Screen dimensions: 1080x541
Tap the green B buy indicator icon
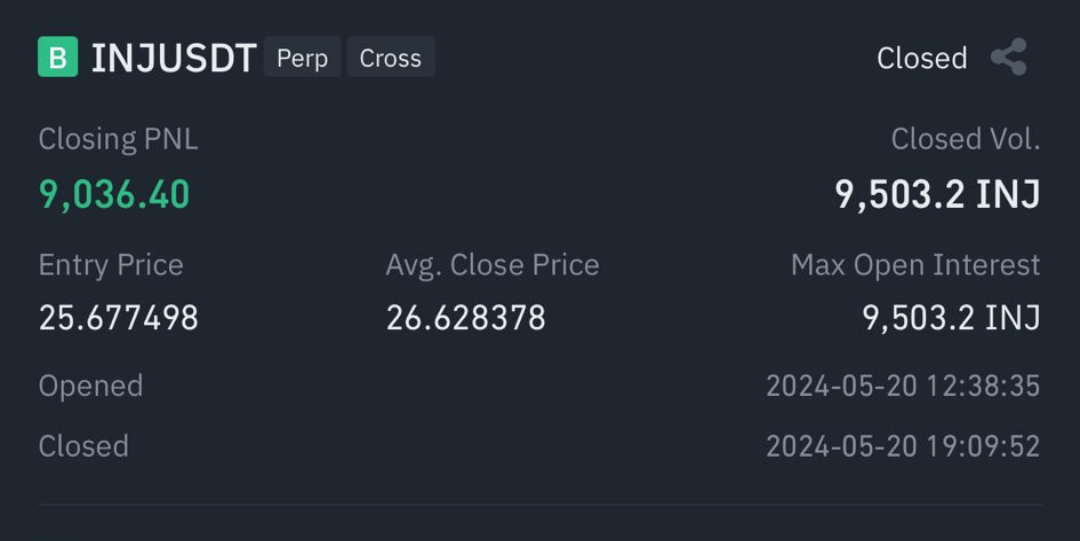(x=57, y=58)
